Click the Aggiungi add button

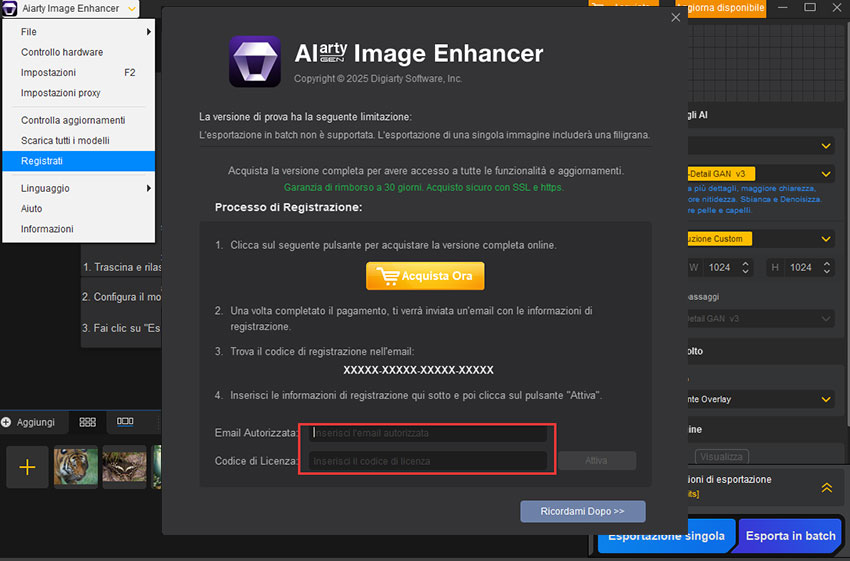tap(28, 422)
